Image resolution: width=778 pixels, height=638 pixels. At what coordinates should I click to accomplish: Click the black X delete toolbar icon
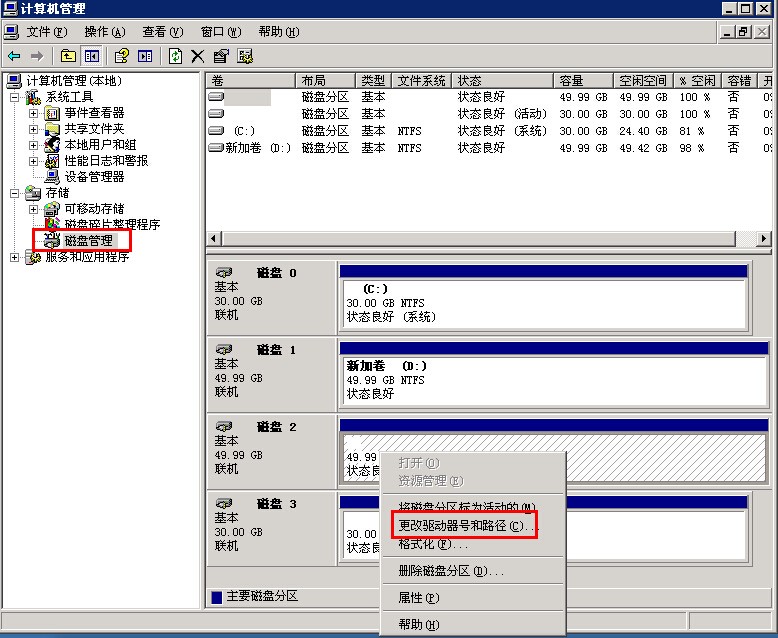tap(198, 56)
